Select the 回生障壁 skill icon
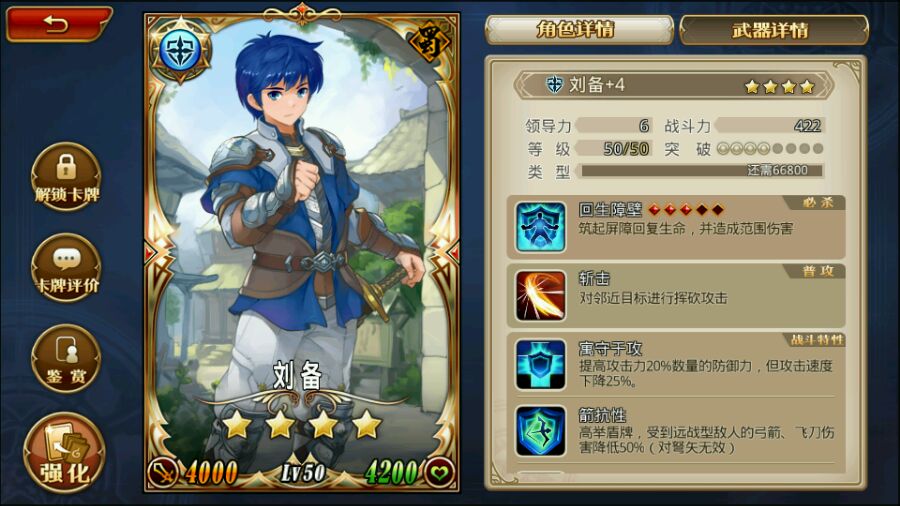This screenshot has height=506, width=900. click(x=540, y=227)
